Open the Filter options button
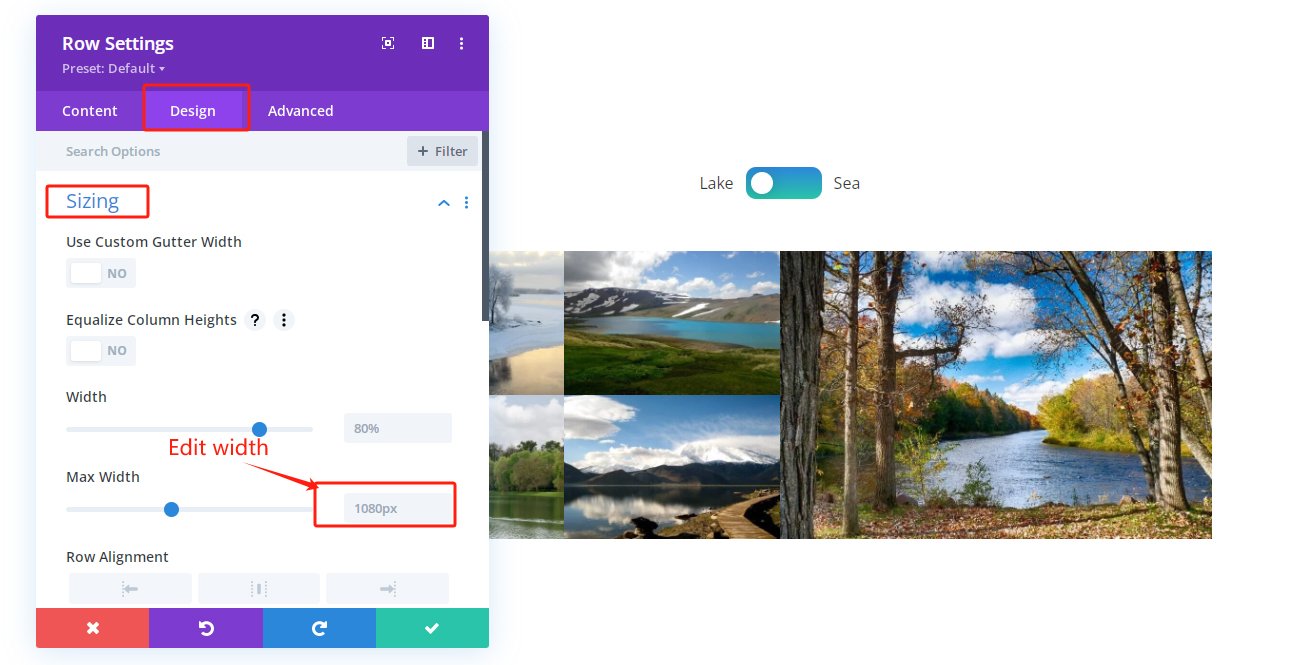Image resolution: width=1305 pixels, height=665 pixels. [x=442, y=151]
